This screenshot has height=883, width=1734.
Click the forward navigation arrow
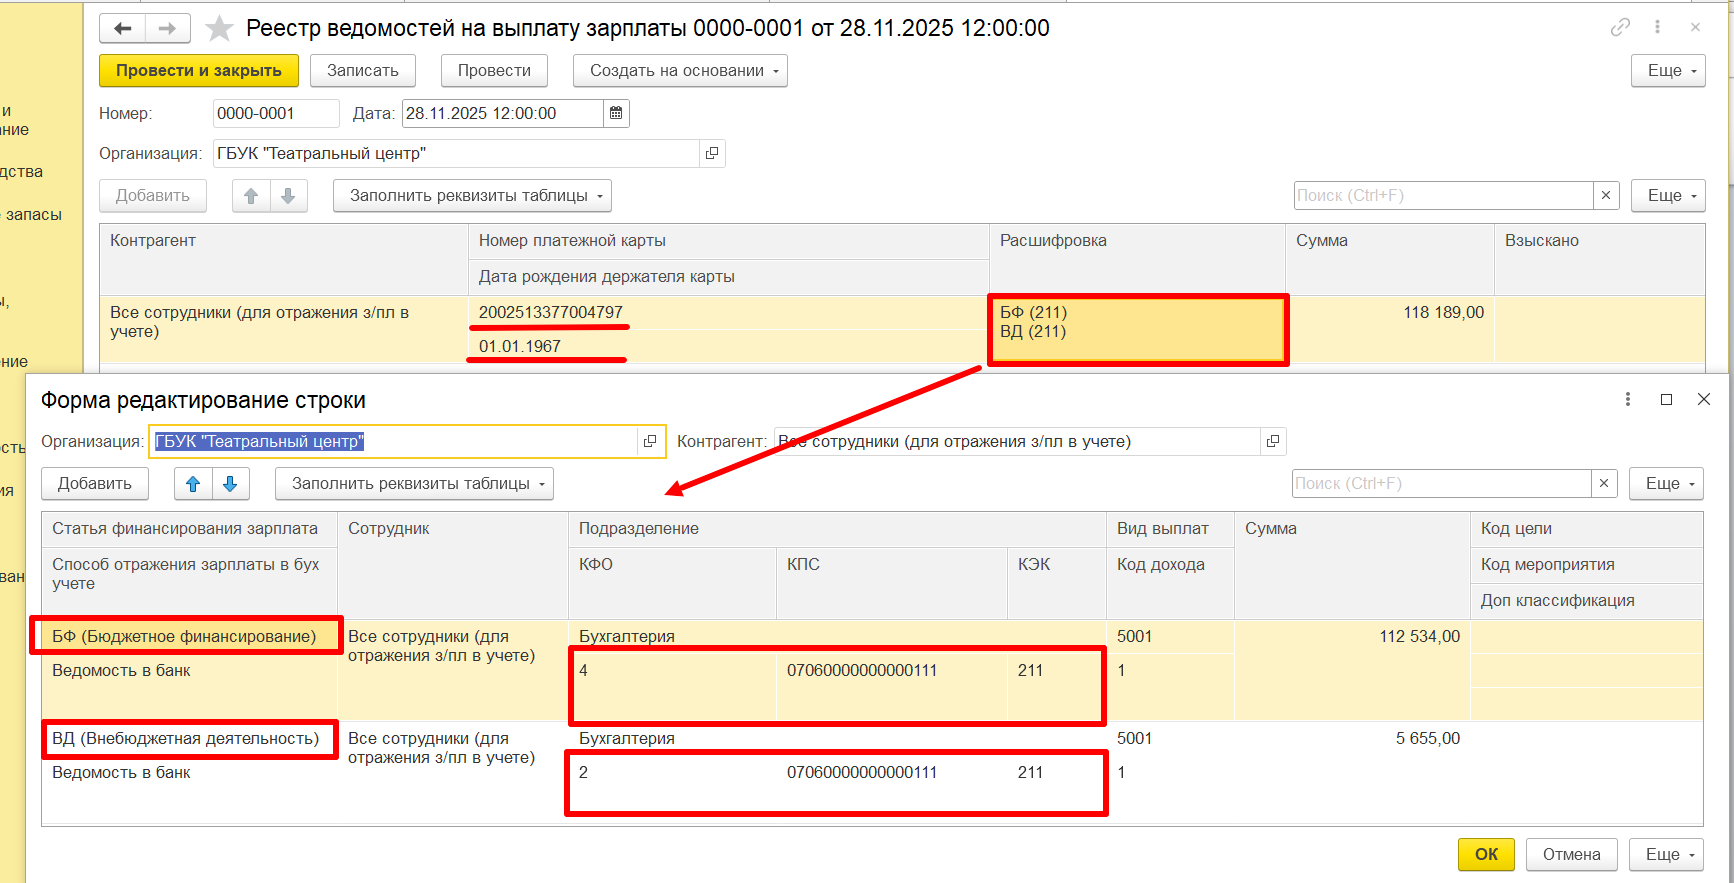point(167,28)
